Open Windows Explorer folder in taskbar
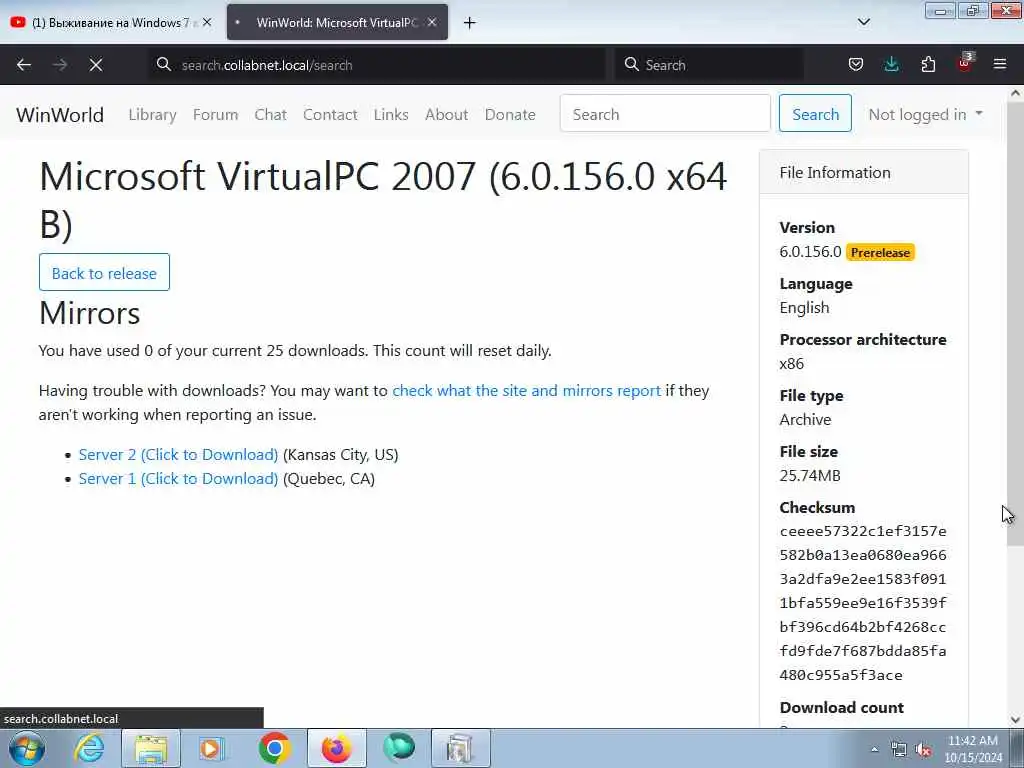 pos(152,748)
